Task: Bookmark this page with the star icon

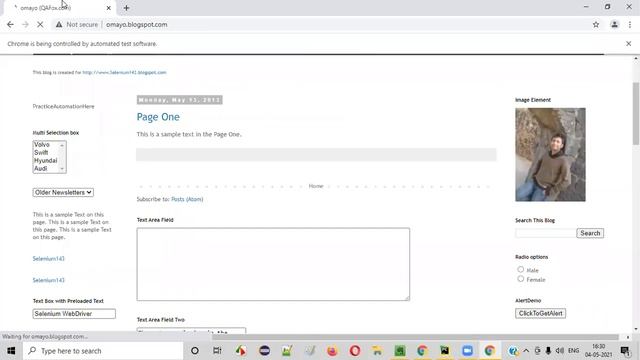Action: 596,24
